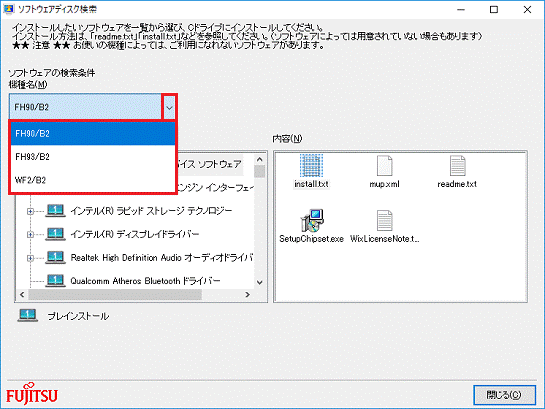Select the install.txt file icon
The width and height of the screenshot is (545, 409).
tap(311, 166)
